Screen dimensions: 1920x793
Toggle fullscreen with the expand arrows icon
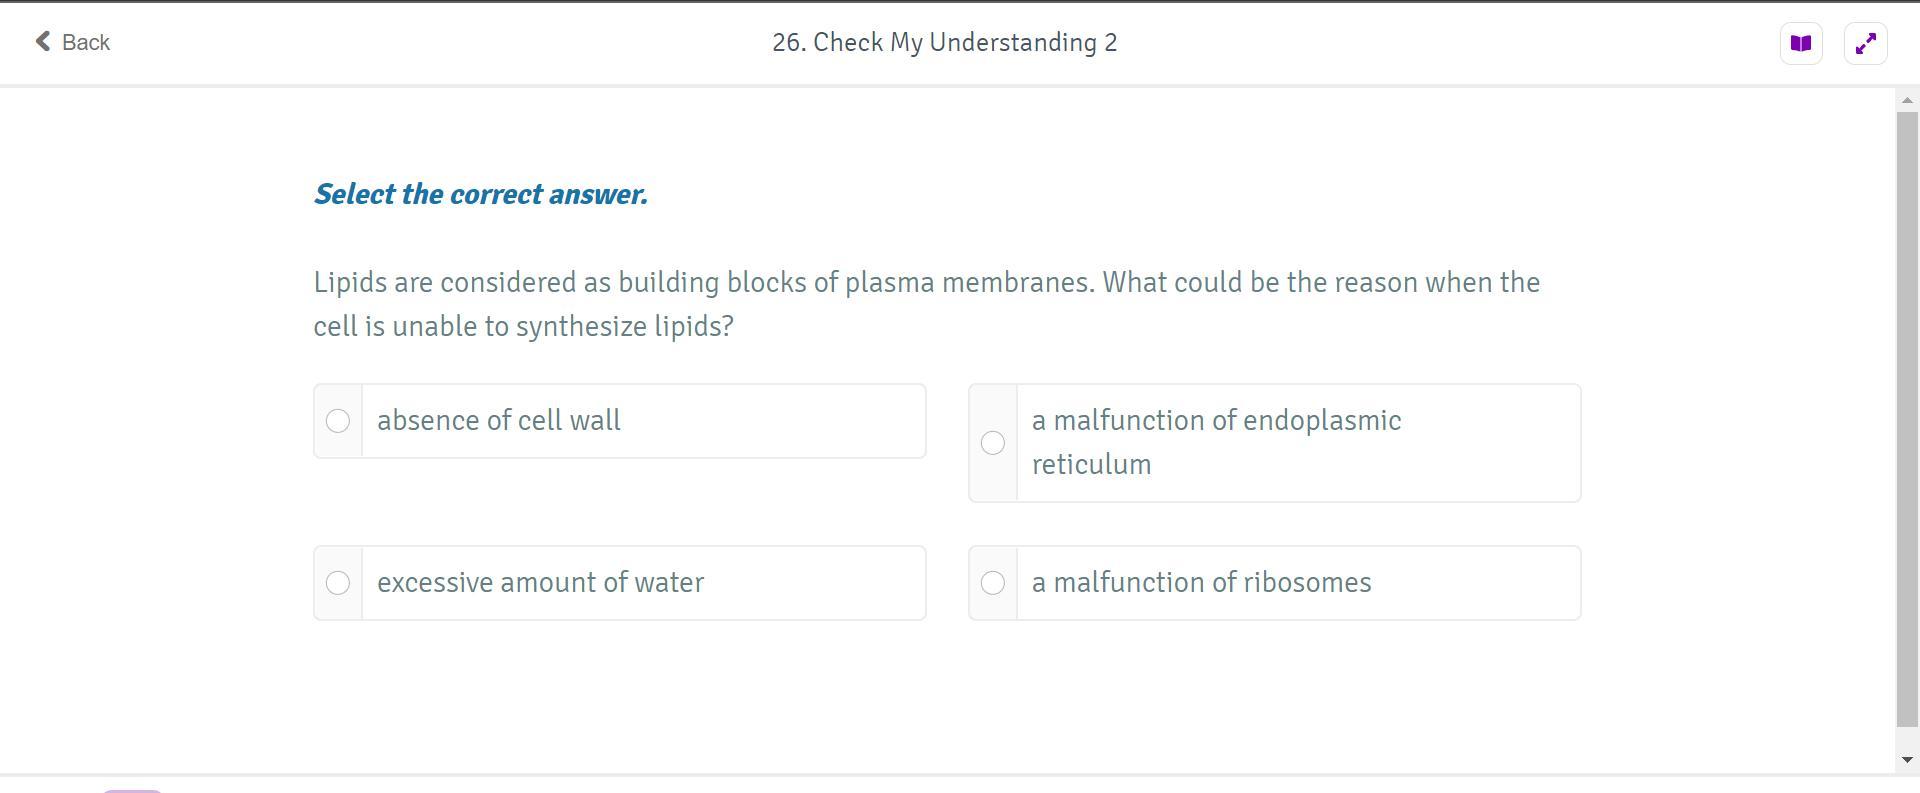(1865, 44)
